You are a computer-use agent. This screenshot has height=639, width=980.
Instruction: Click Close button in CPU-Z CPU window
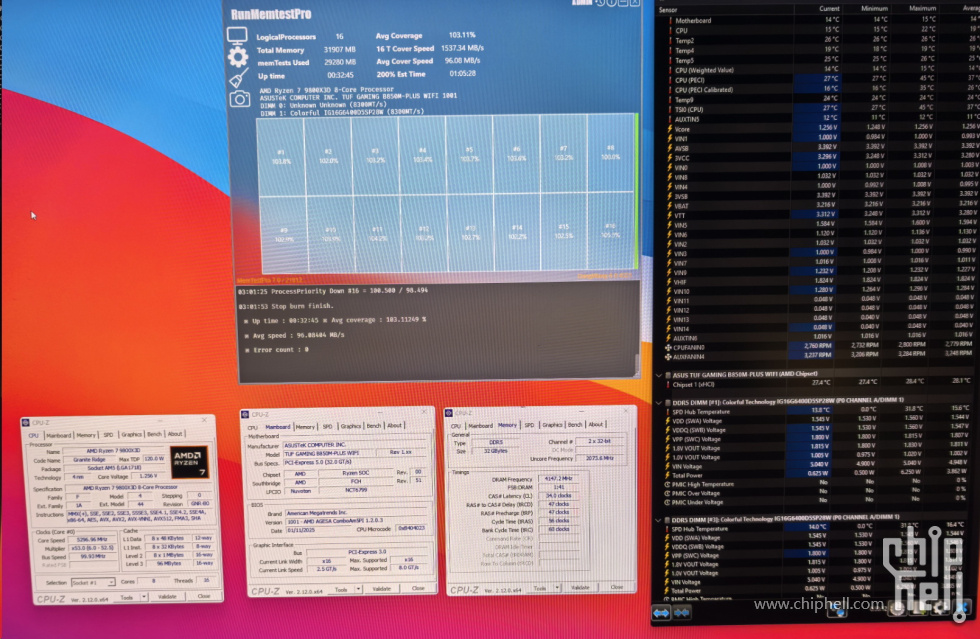[204, 596]
